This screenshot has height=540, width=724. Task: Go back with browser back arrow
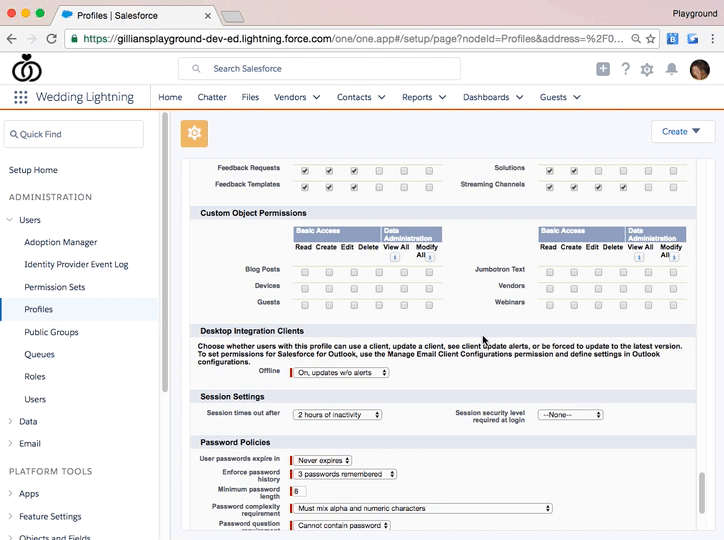pos(12,39)
